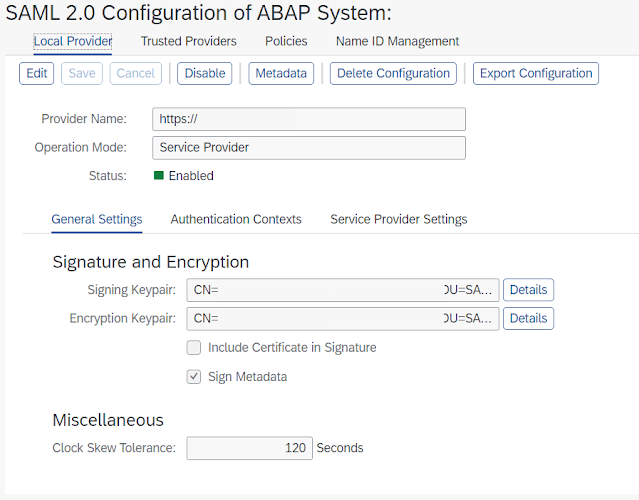Image resolution: width=639 pixels, height=500 pixels.
Task: Toggle the Sign Metadata checkbox
Action: pos(194,377)
